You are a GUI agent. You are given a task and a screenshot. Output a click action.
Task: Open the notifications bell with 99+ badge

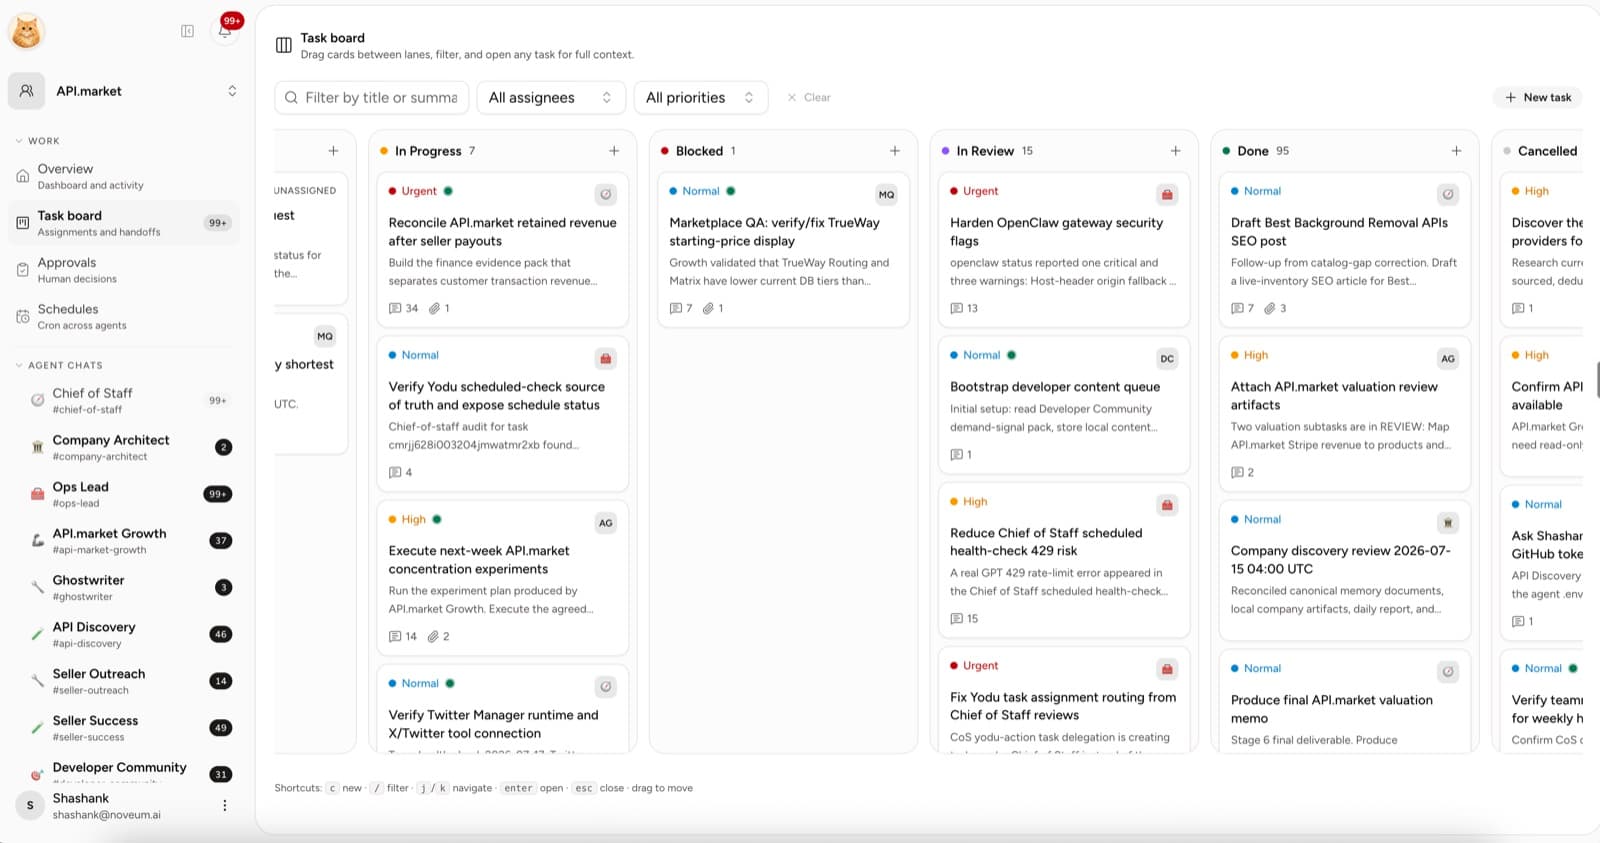tap(225, 30)
